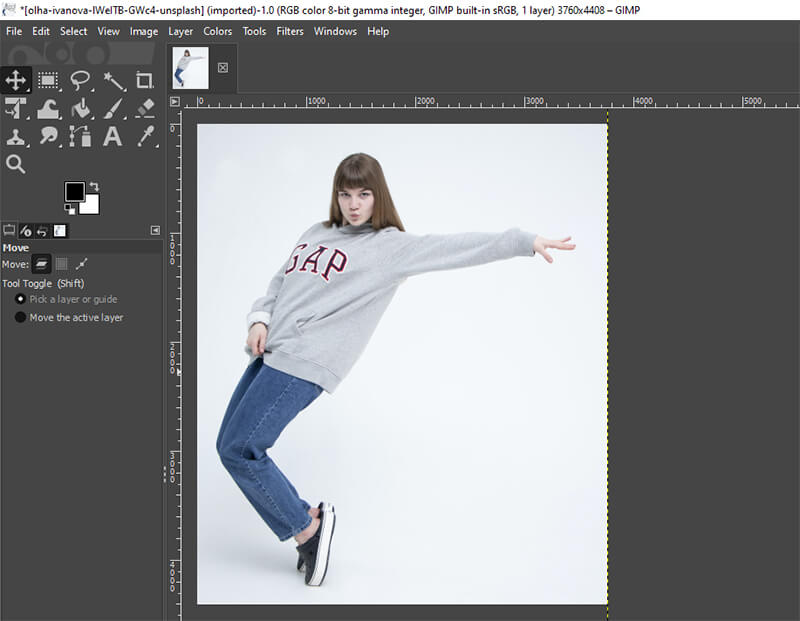Select the Move tool in toolbox
The width and height of the screenshot is (800, 621).
(x=16, y=80)
